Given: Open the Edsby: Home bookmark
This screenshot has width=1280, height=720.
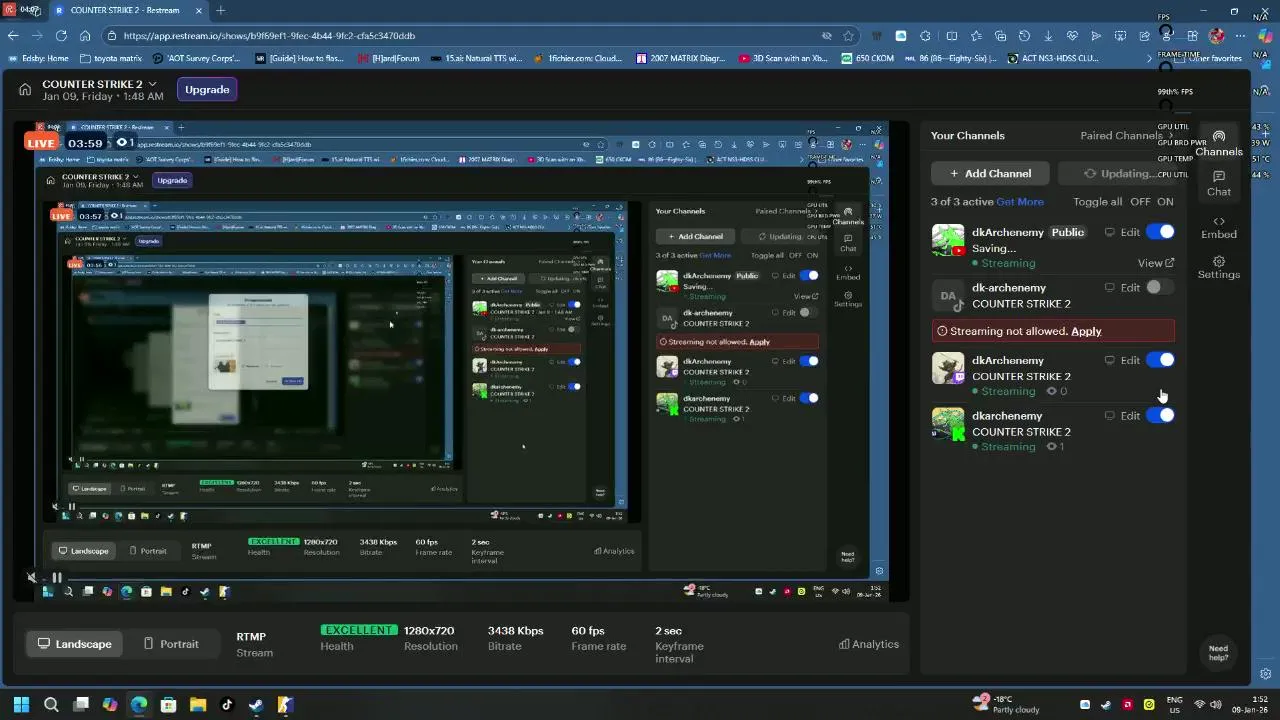Looking at the screenshot, I should pyautogui.click(x=38, y=58).
